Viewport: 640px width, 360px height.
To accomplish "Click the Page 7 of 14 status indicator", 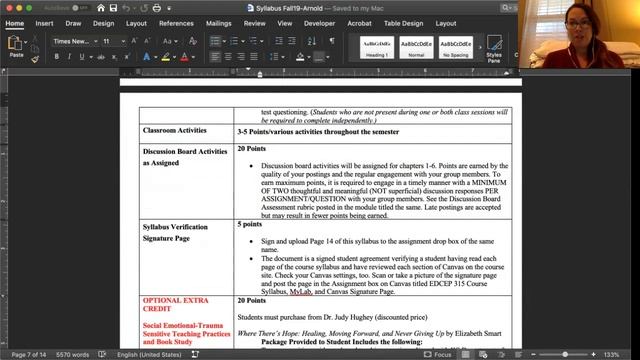I will (x=29, y=355).
